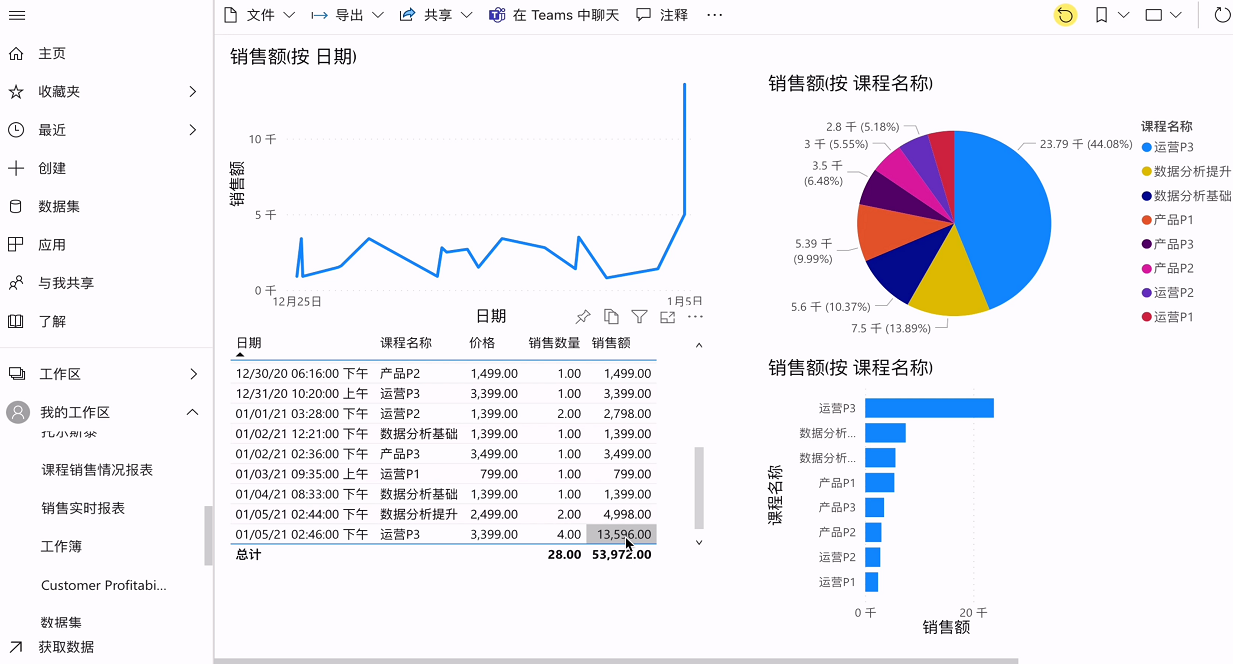
Task: Open the 工作簿 section
Action: [61, 546]
